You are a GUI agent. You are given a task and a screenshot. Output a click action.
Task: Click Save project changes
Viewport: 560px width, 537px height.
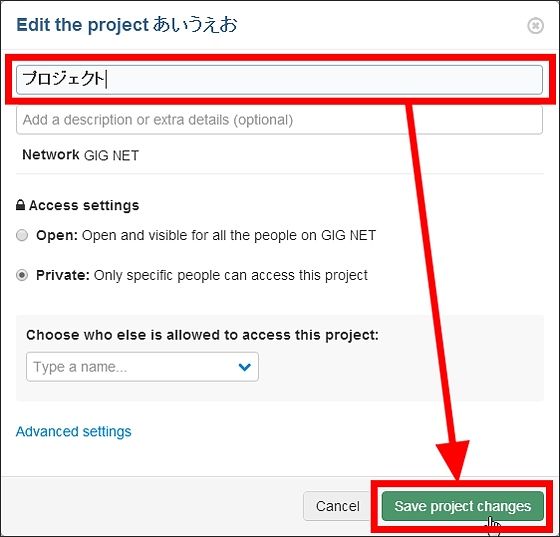pyautogui.click(x=462, y=506)
